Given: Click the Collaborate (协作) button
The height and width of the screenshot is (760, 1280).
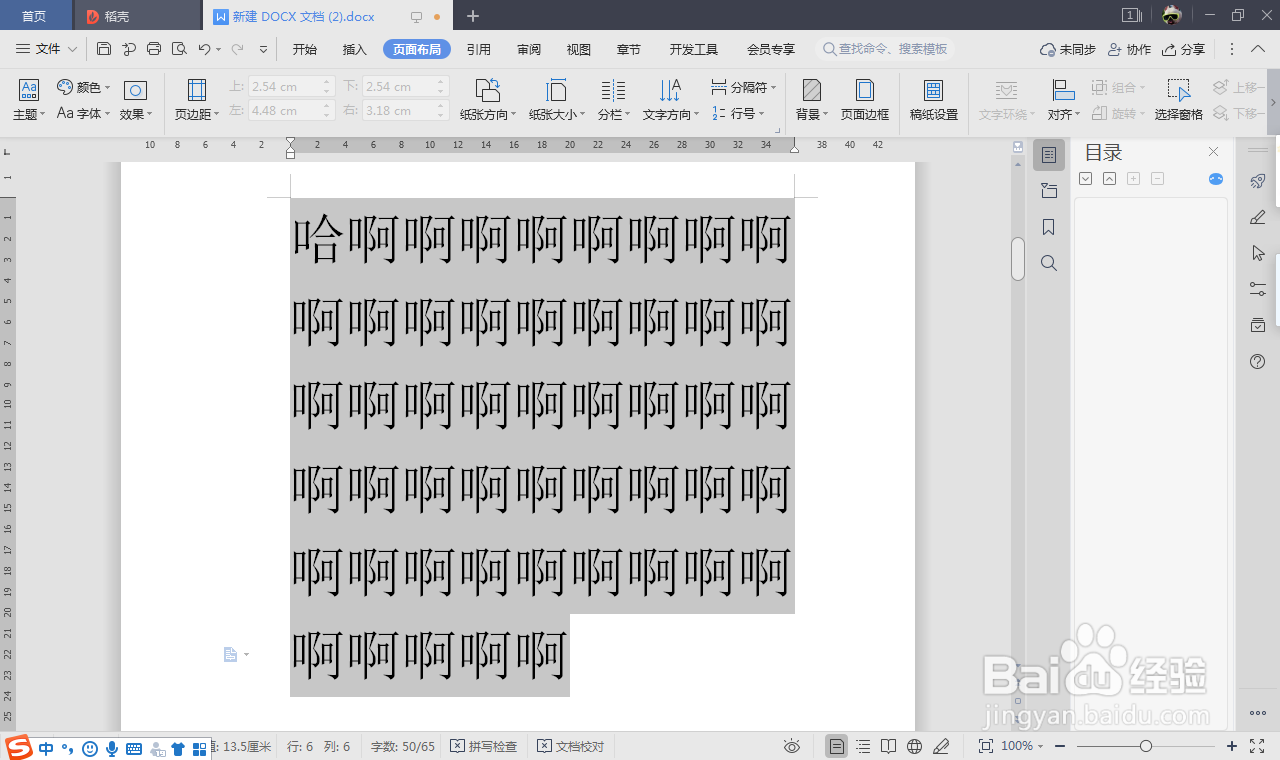Looking at the screenshot, I should (1130, 49).
